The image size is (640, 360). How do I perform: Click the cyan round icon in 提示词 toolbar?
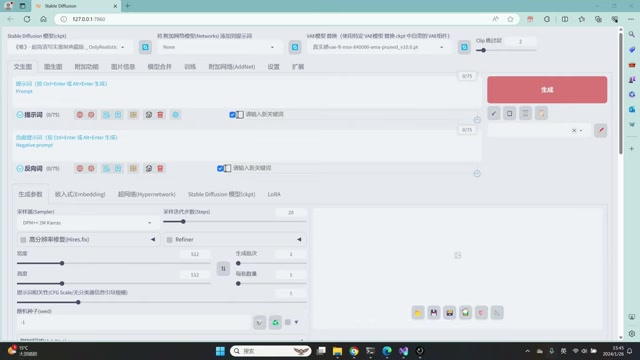tap(176, 115)
